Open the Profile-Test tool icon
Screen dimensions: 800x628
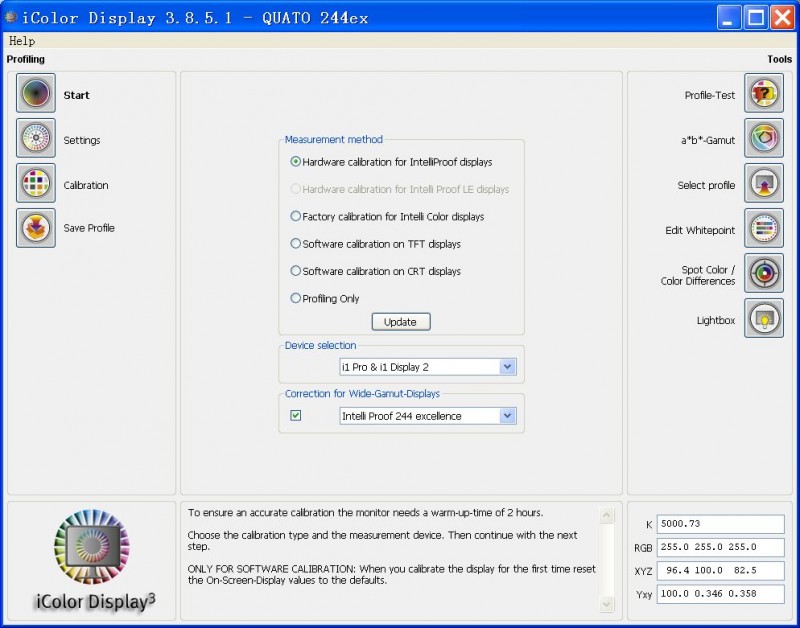point(764,94)
